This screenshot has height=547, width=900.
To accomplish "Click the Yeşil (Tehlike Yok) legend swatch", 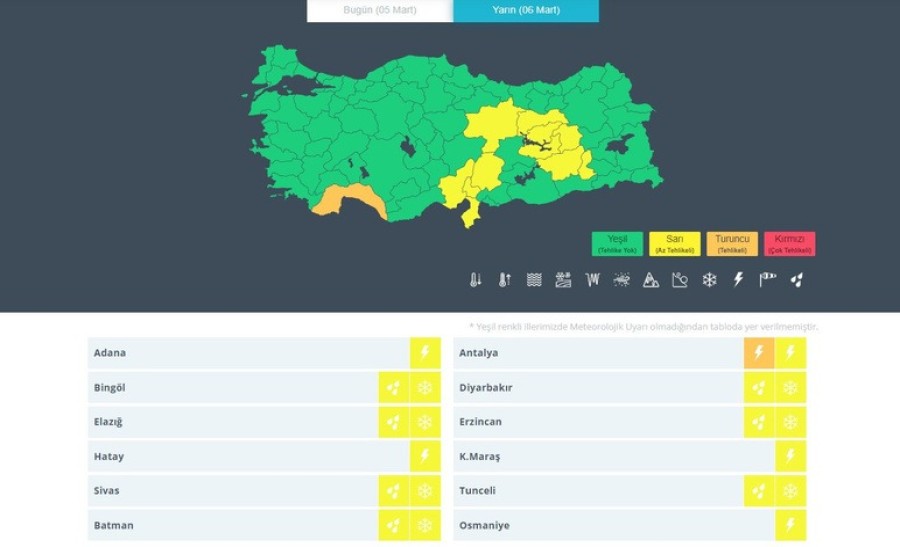I will (x=617, y=244).
